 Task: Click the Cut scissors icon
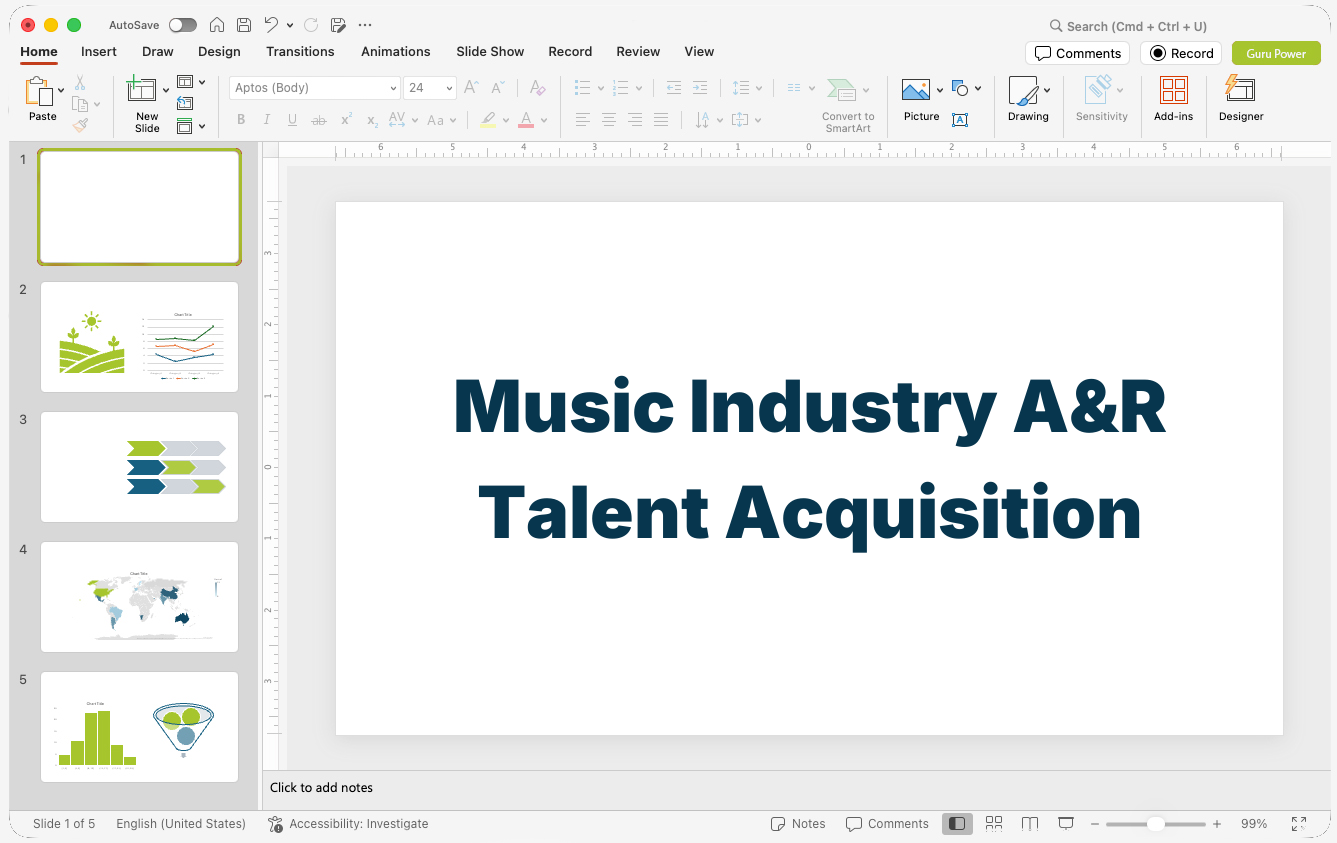[x=80, y=83]
